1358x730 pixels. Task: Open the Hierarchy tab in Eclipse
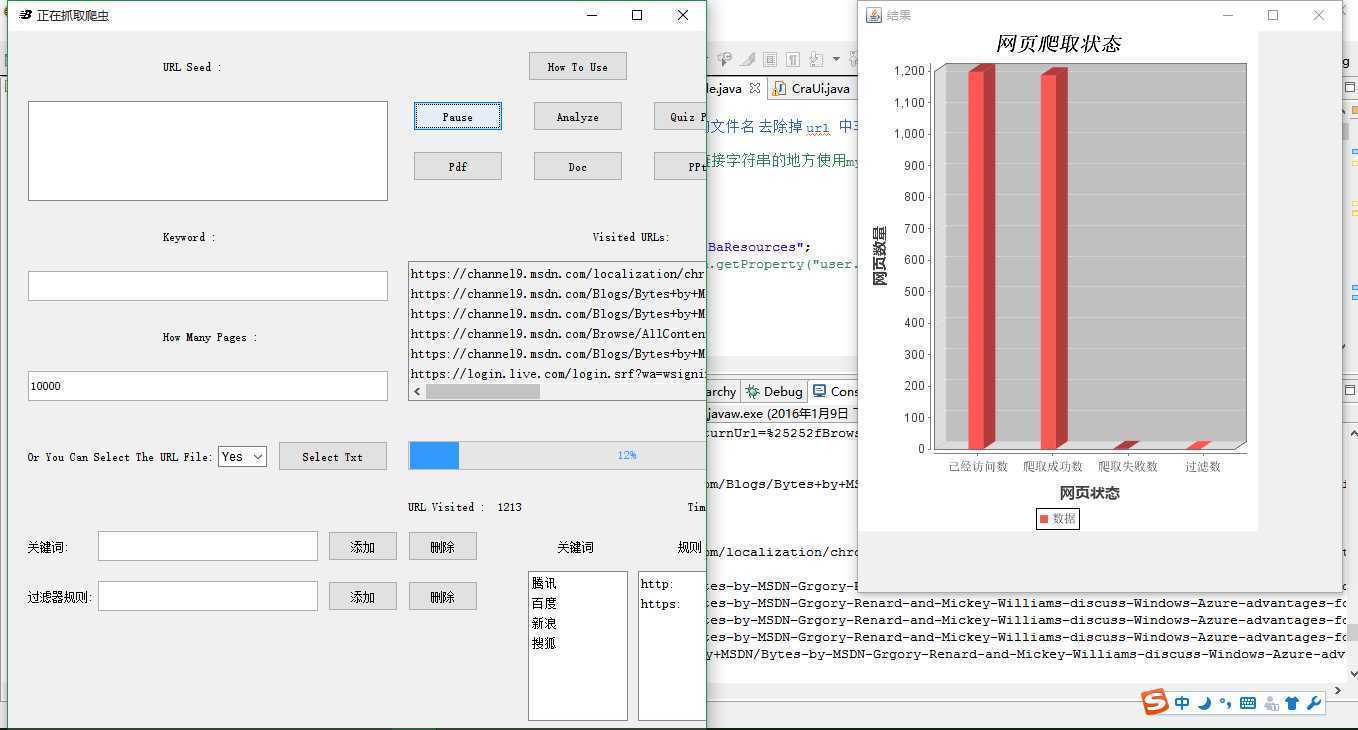pyautogui.click(x=722, y=391)
